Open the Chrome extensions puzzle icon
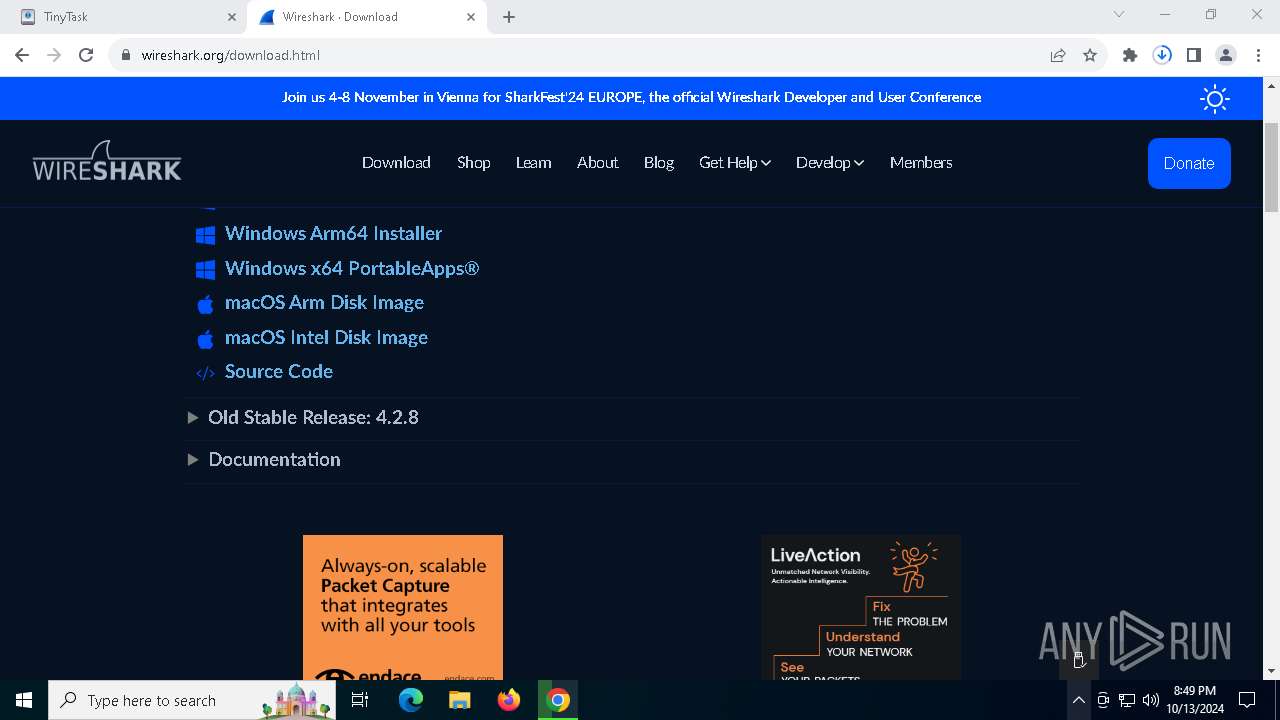The width and height of the screenshot is (1280, 720). (1130, 55)
